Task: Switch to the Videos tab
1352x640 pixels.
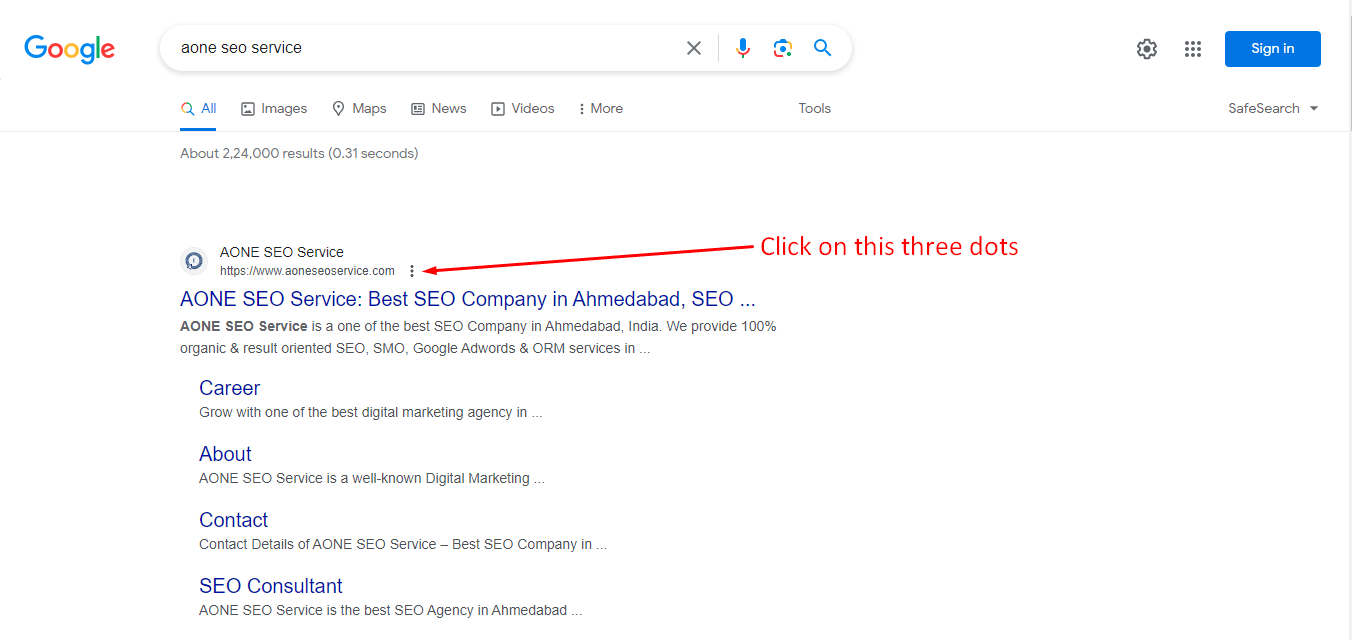Action: pyautogui.click(x=522, y=108)
